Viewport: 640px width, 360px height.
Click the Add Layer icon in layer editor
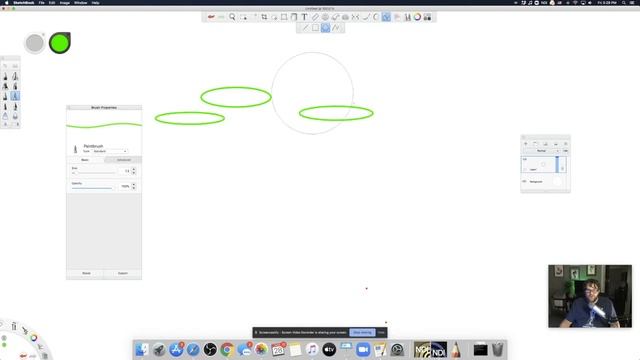[526, 144]
